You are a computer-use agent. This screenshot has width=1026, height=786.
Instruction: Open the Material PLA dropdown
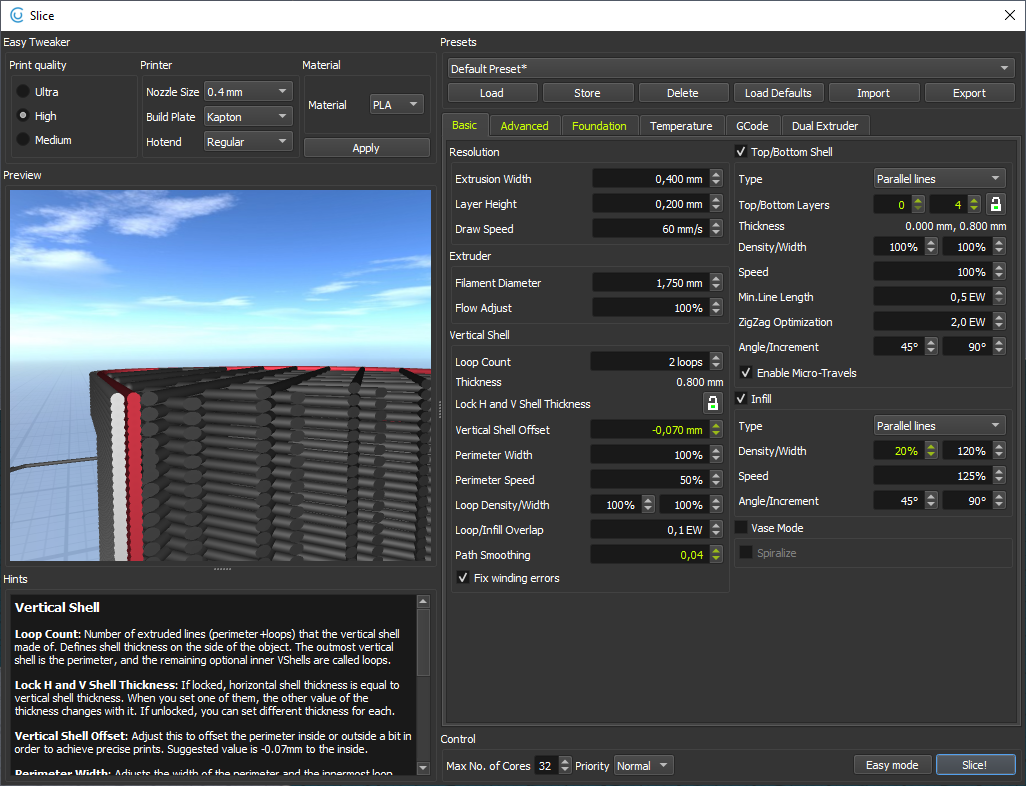click(x=397, y=105)
